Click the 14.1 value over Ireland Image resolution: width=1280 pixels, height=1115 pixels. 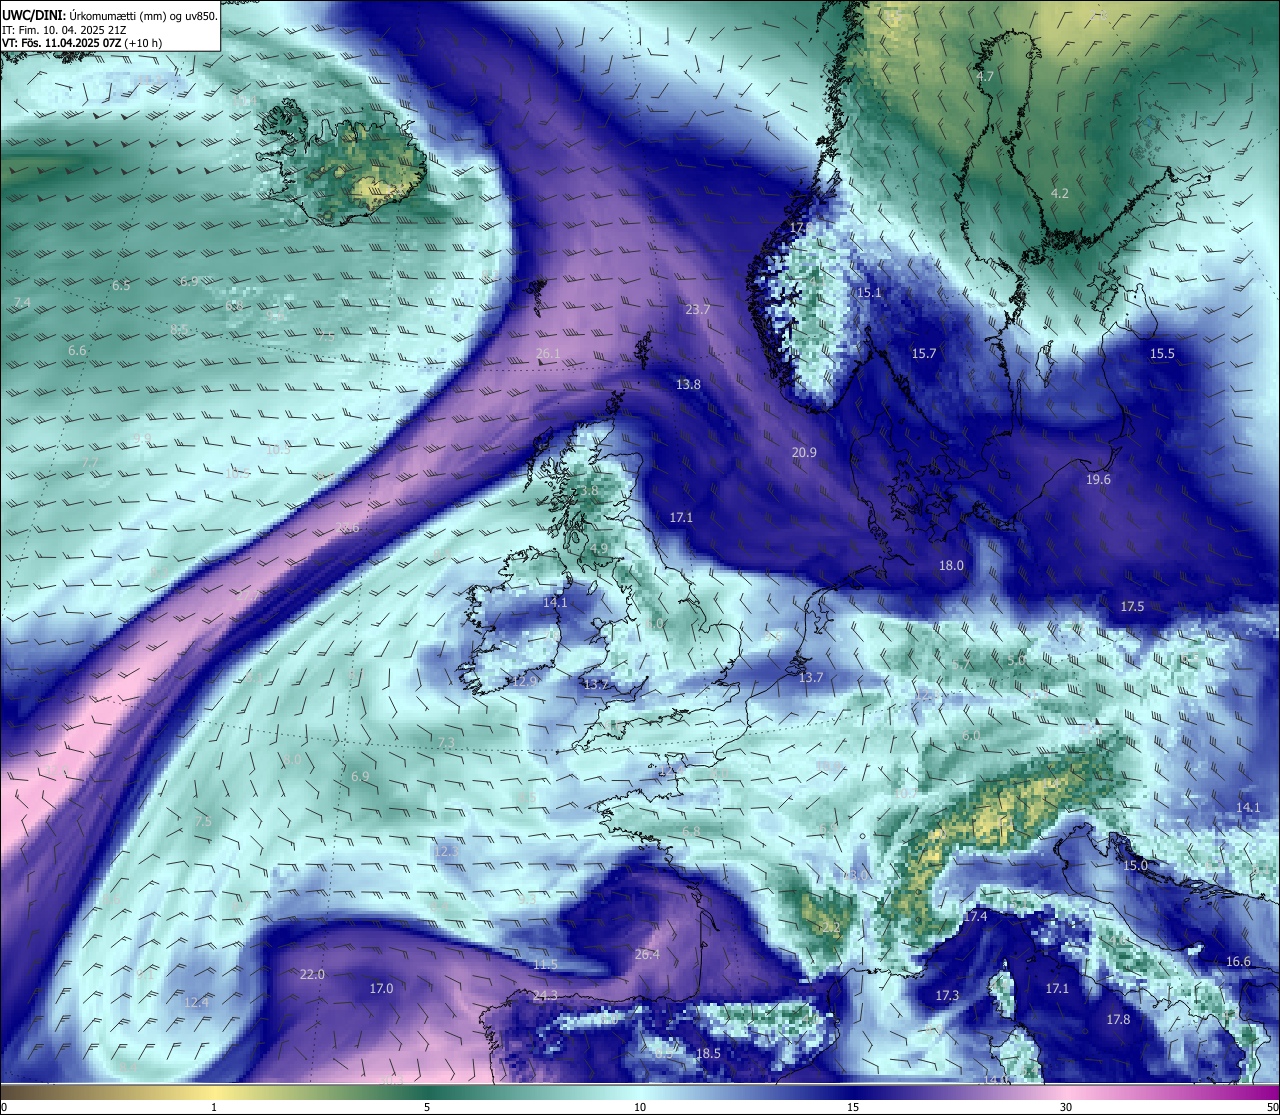[555, 603]
